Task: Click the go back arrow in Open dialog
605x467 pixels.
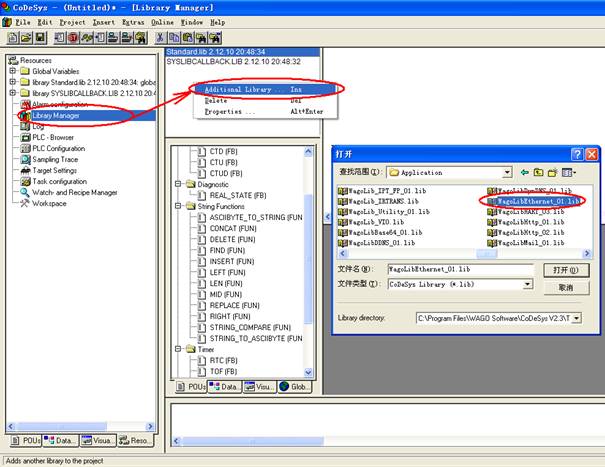Action: pyautogui.click(x=526, y=172)
